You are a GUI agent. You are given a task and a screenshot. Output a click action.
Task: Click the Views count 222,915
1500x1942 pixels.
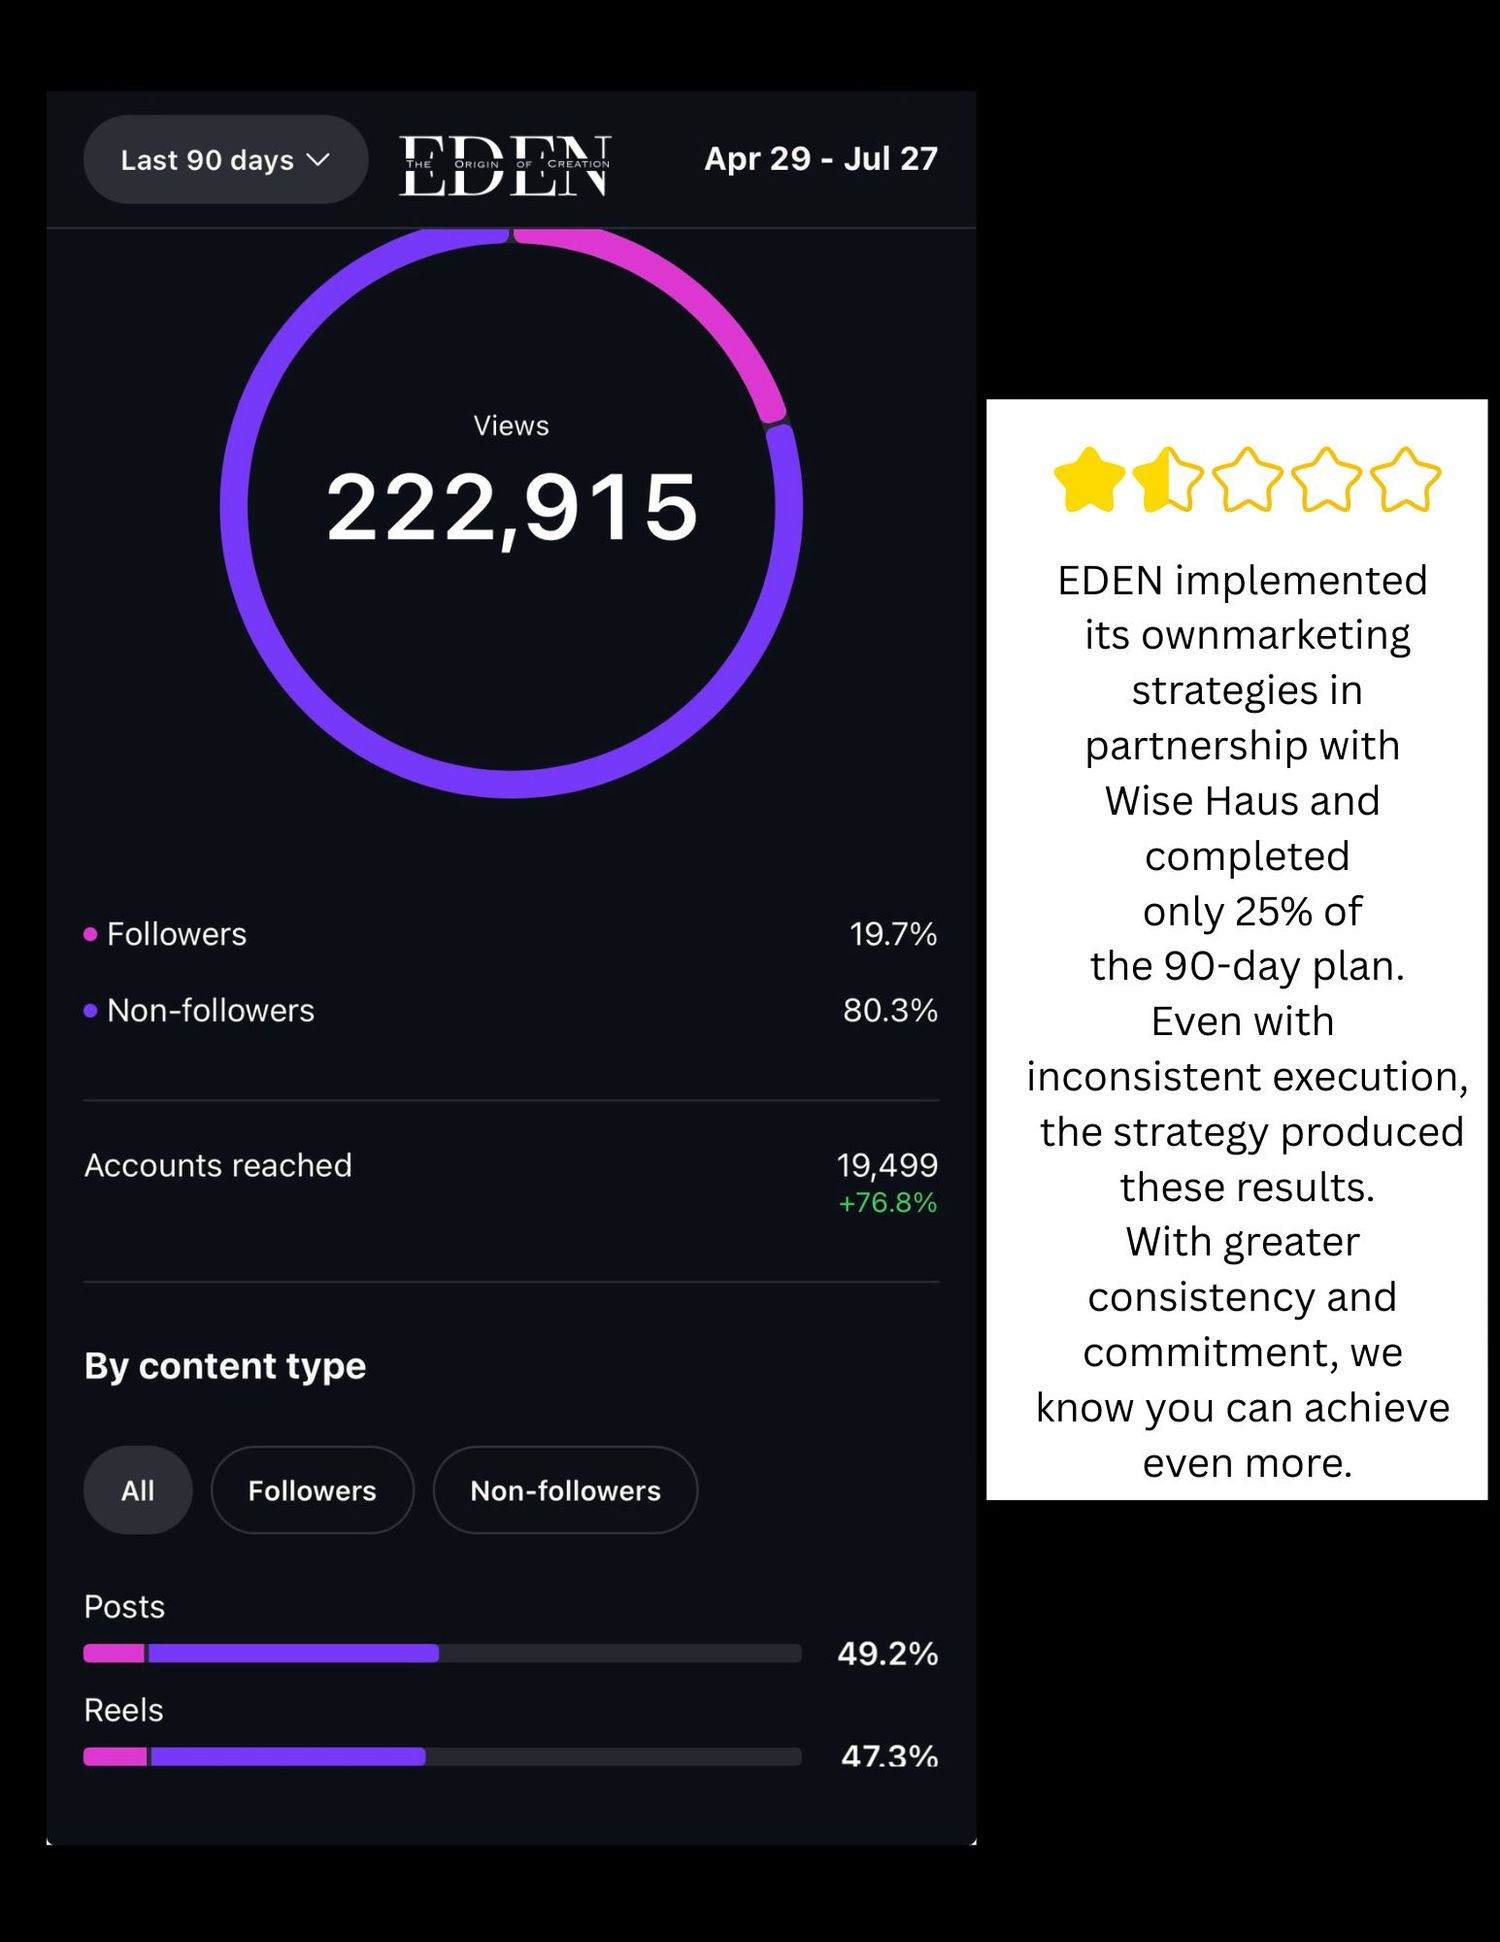tap(511, 508)
